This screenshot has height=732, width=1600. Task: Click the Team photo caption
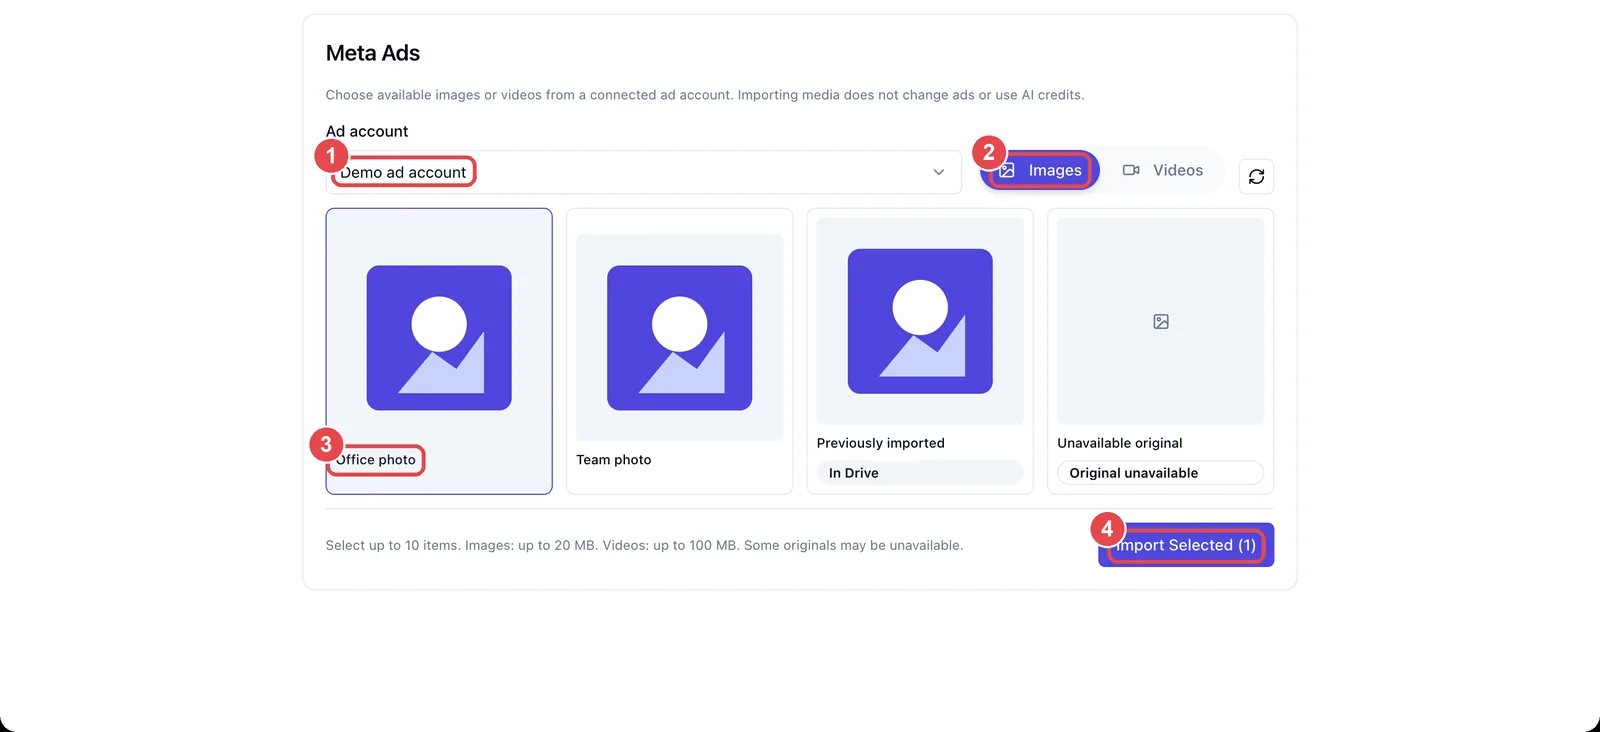[614, 460]
